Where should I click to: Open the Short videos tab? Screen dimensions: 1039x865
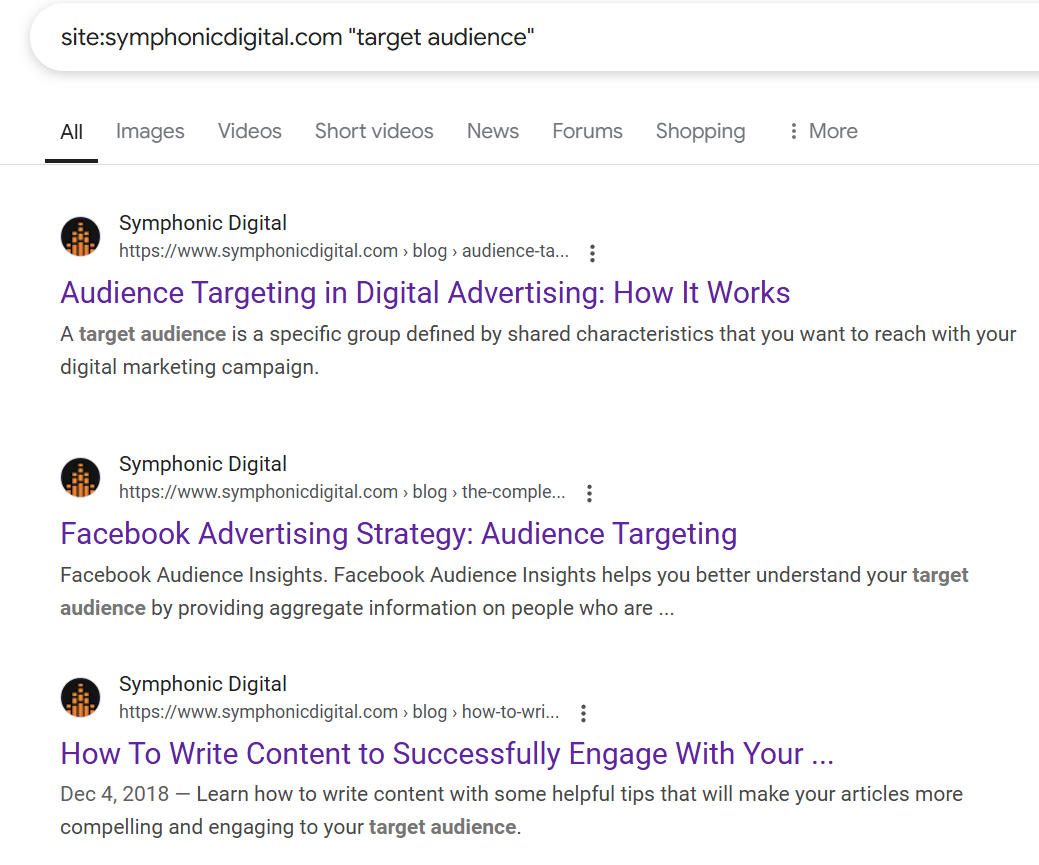pos(374,131)
